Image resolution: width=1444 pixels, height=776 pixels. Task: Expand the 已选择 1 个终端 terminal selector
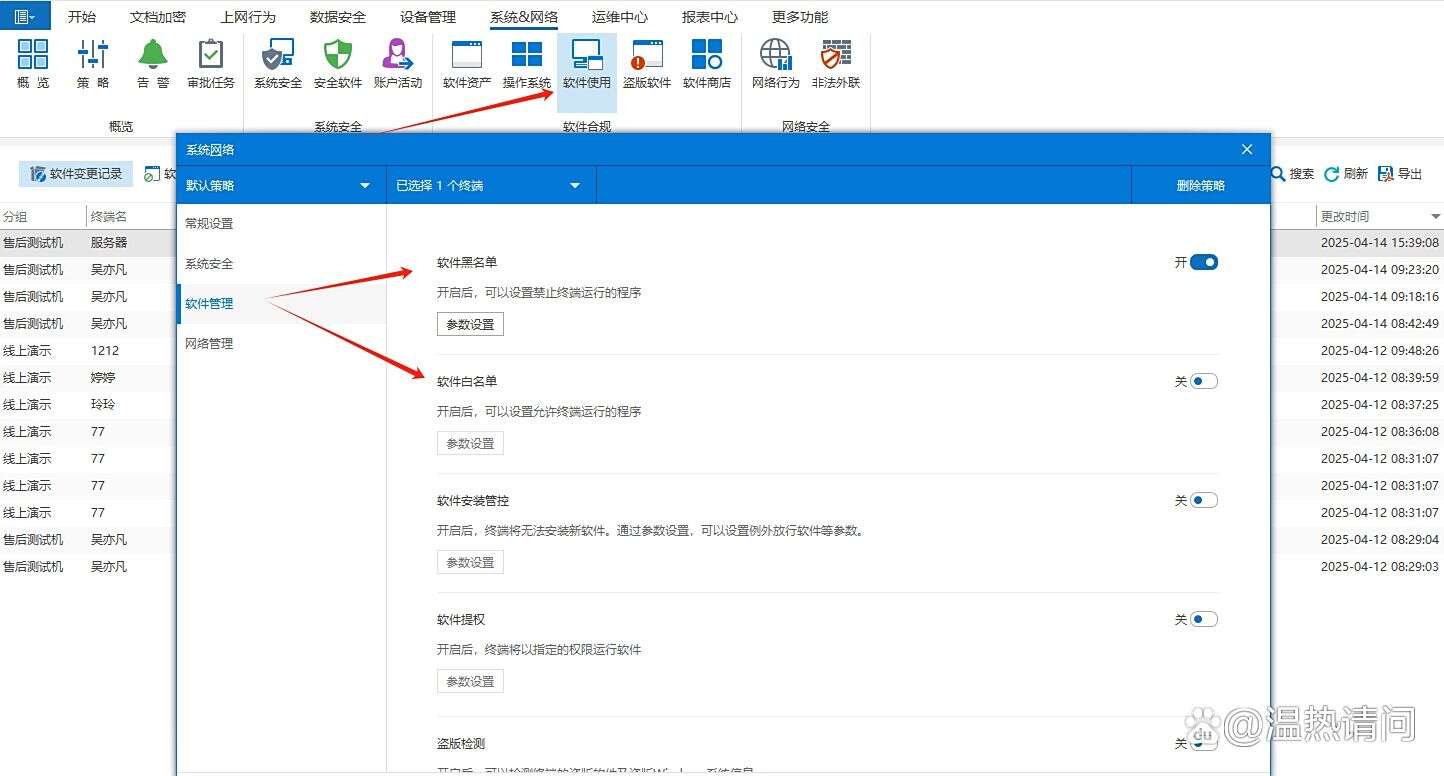click(x=490, y=184)
